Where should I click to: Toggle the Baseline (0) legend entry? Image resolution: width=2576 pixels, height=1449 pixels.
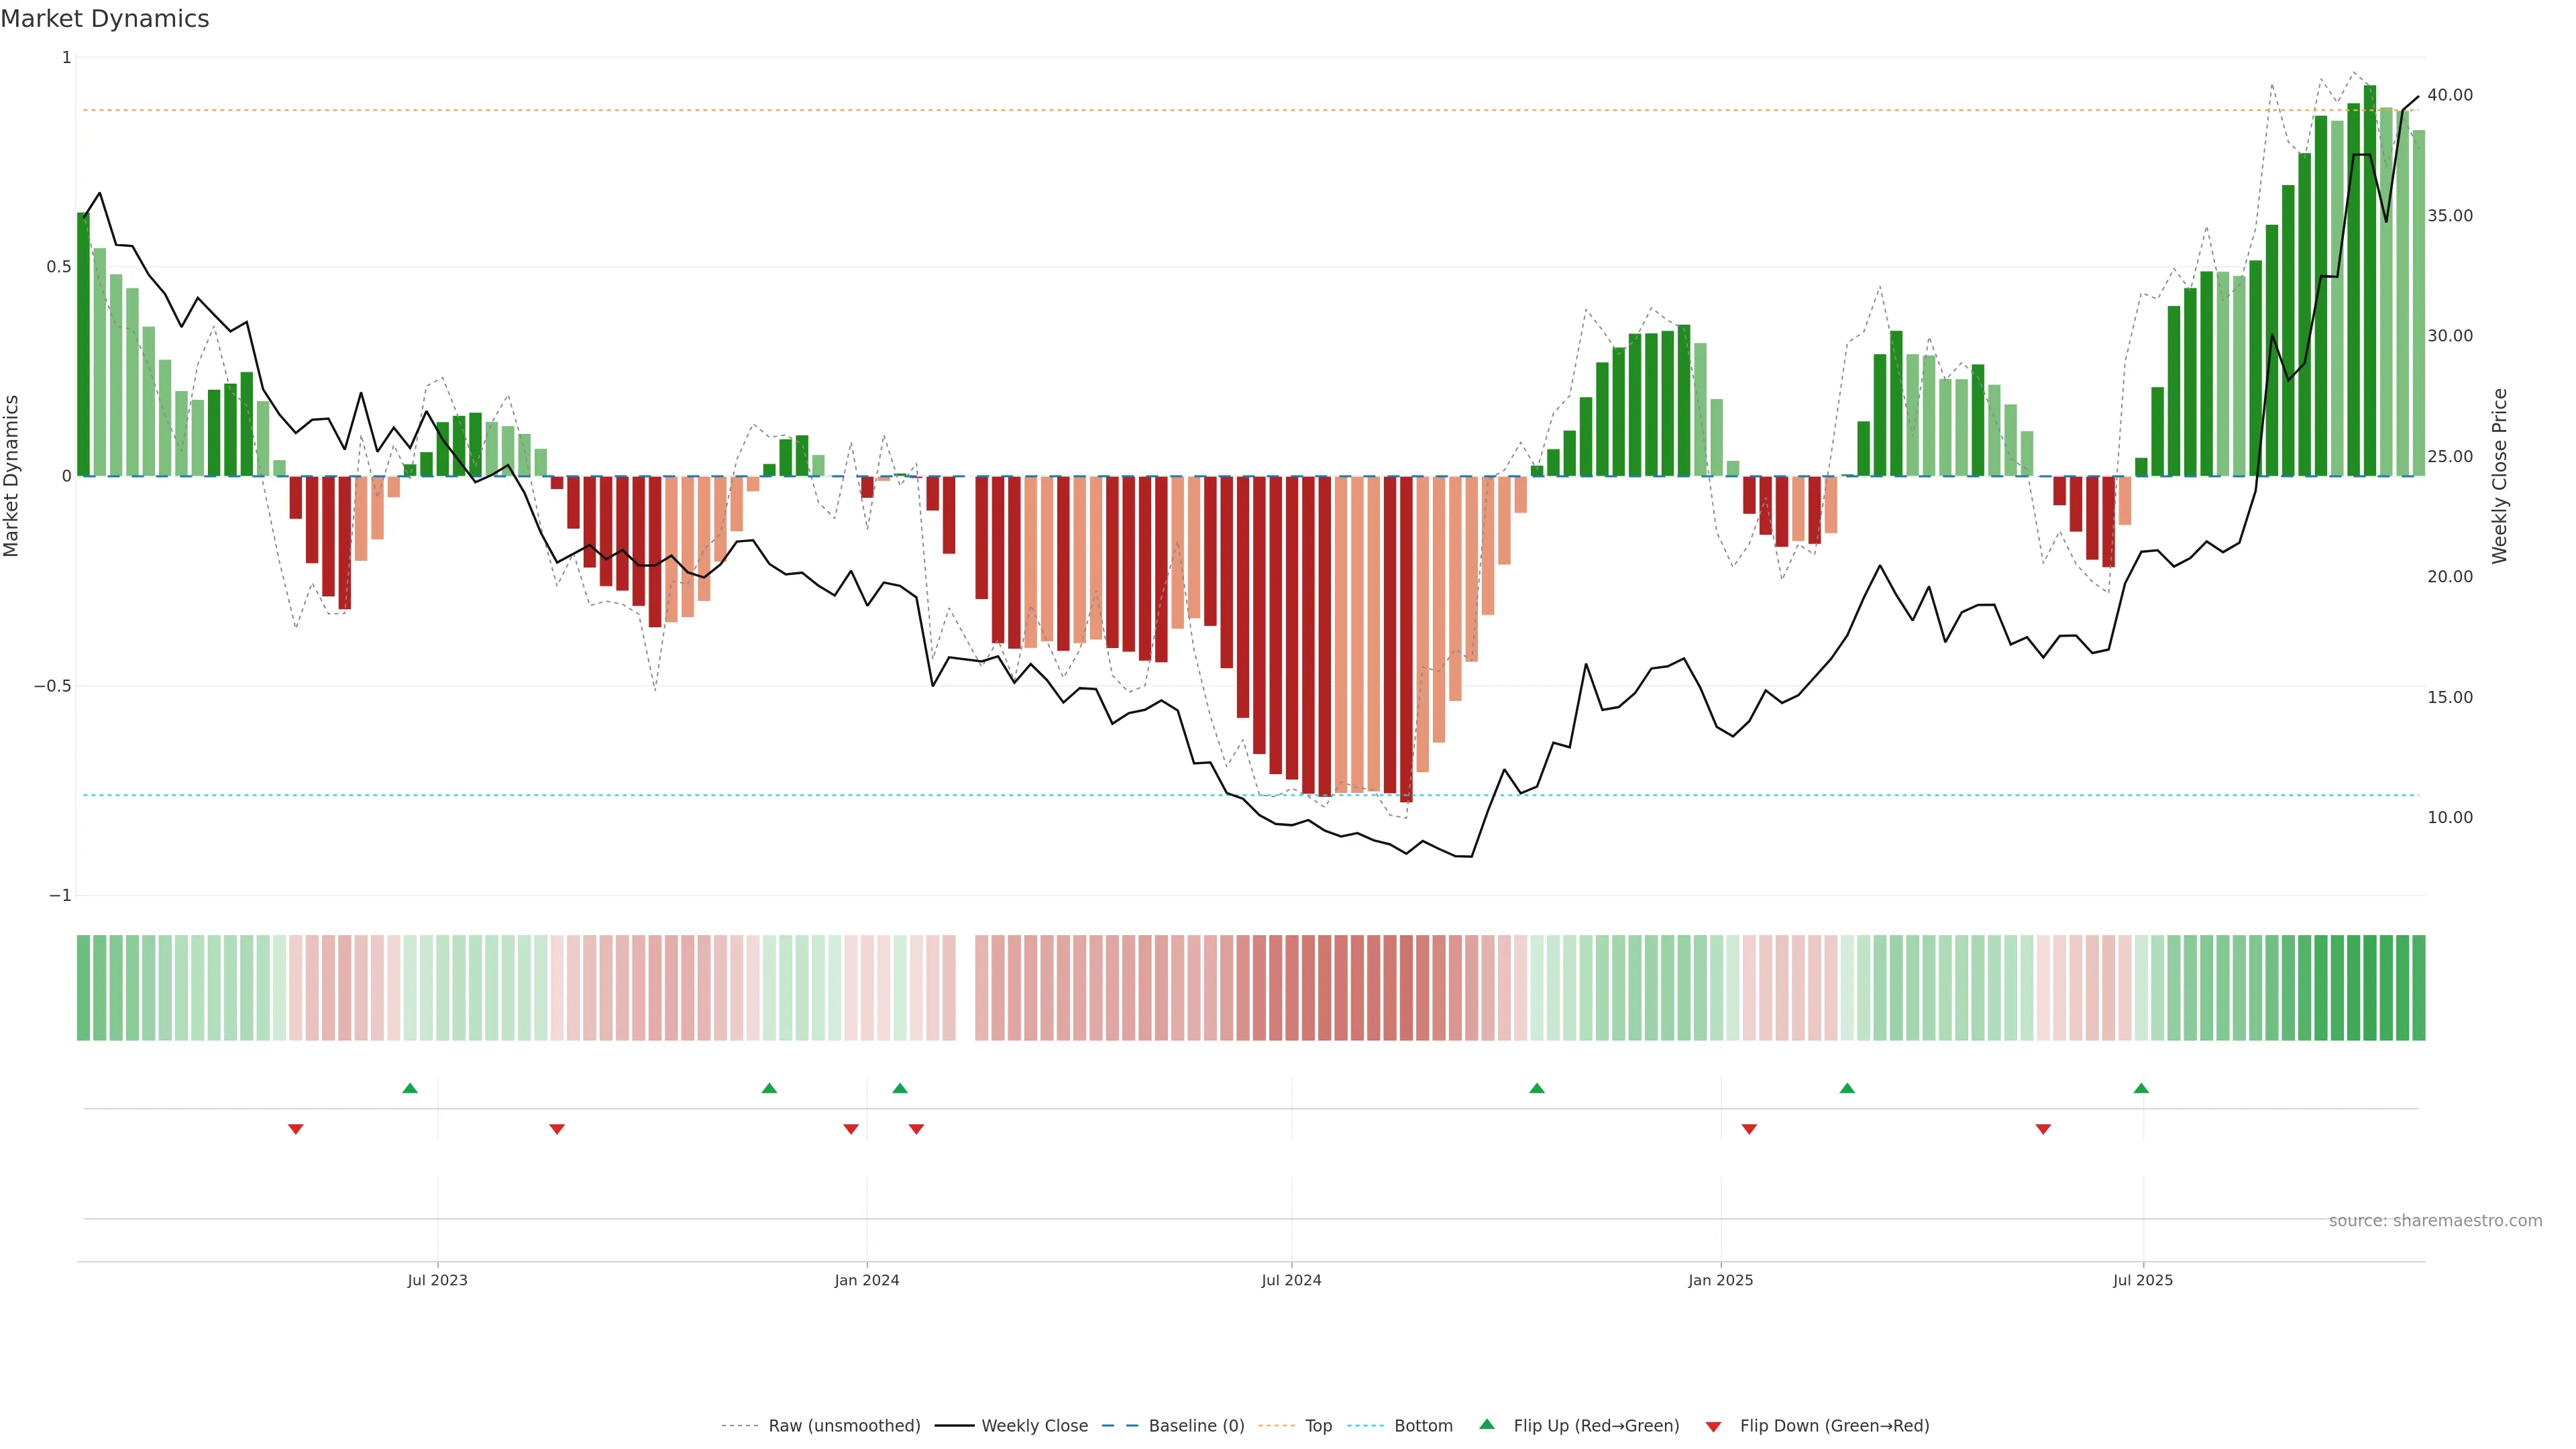1196,1426
